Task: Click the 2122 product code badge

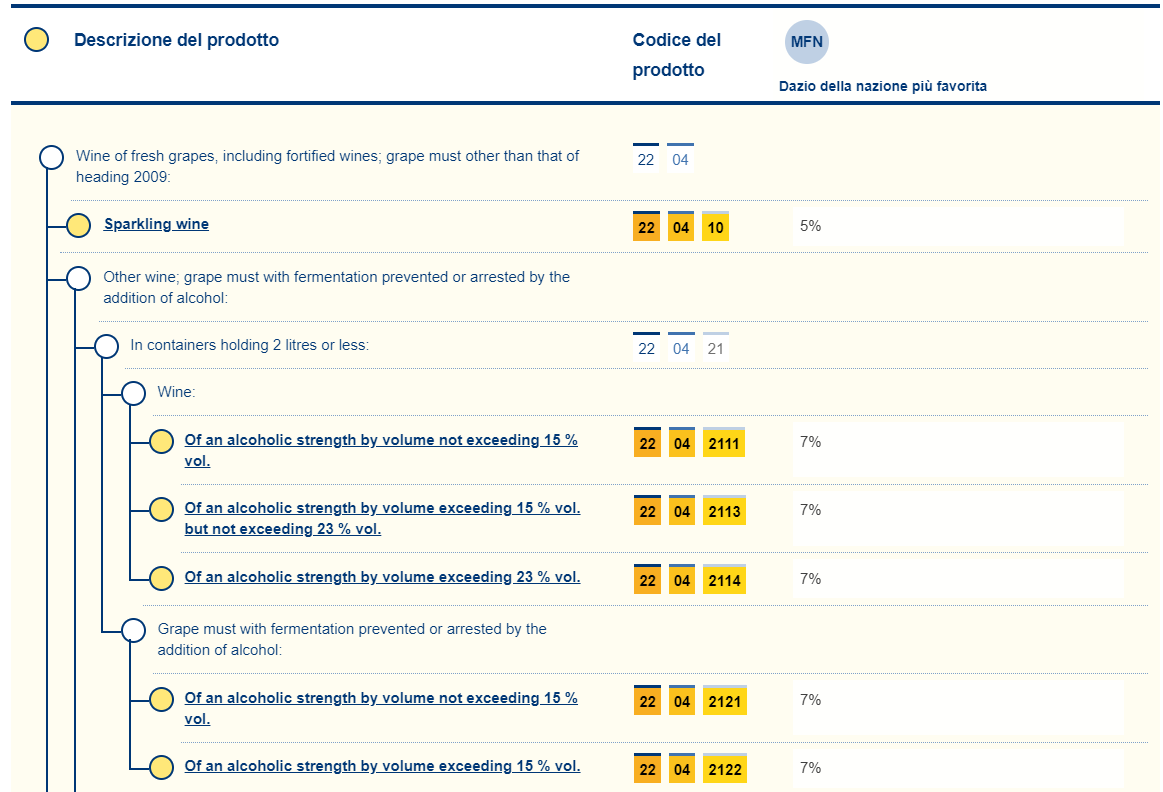Action: point(724,770)
